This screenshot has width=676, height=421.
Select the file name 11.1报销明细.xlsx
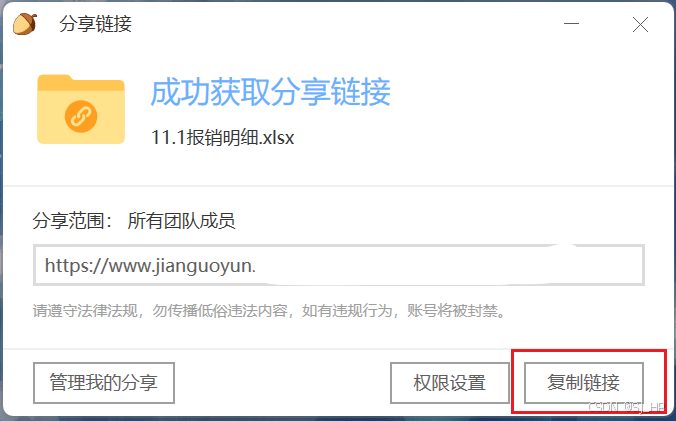click(x=222, y=138)
